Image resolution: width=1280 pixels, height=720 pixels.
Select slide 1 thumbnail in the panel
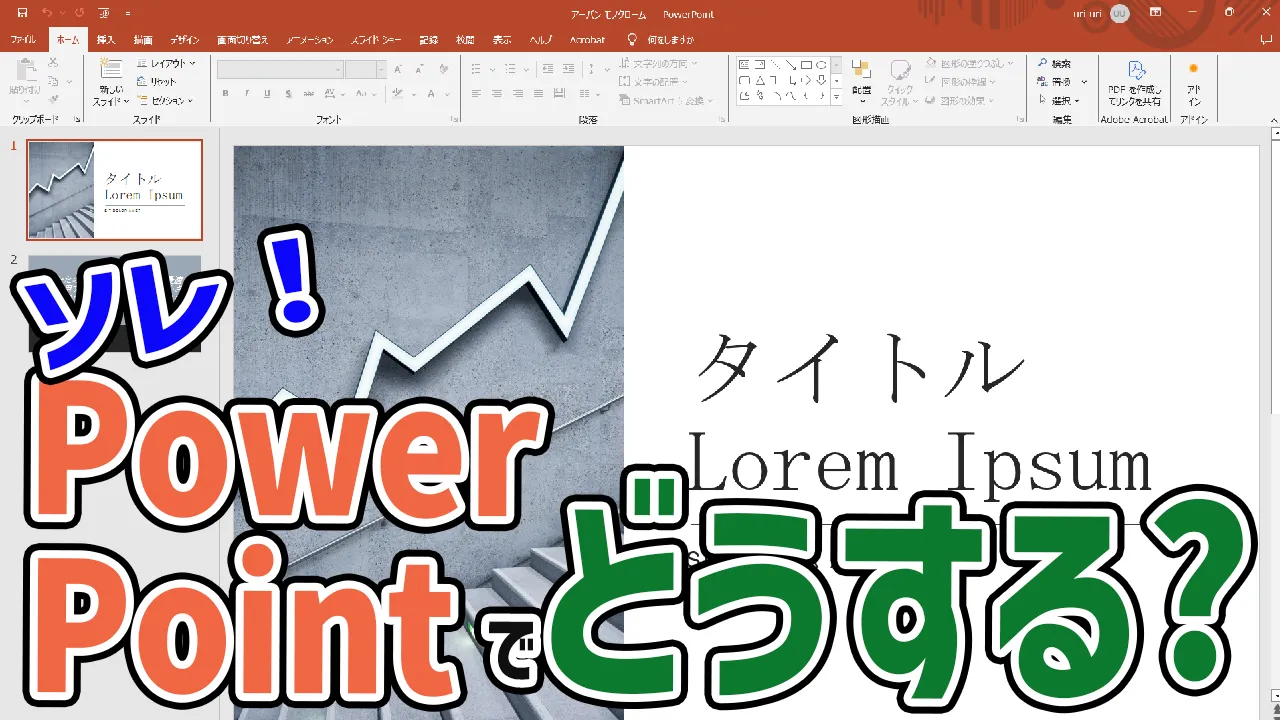tap(114, 189)
